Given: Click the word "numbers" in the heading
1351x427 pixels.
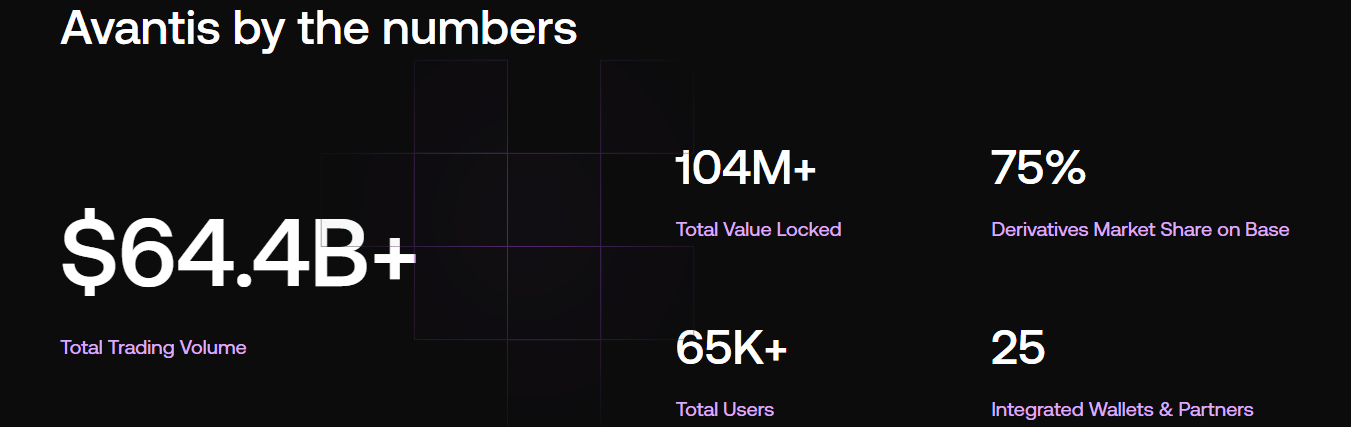Looking at the screenshot, I should [479, 28].
